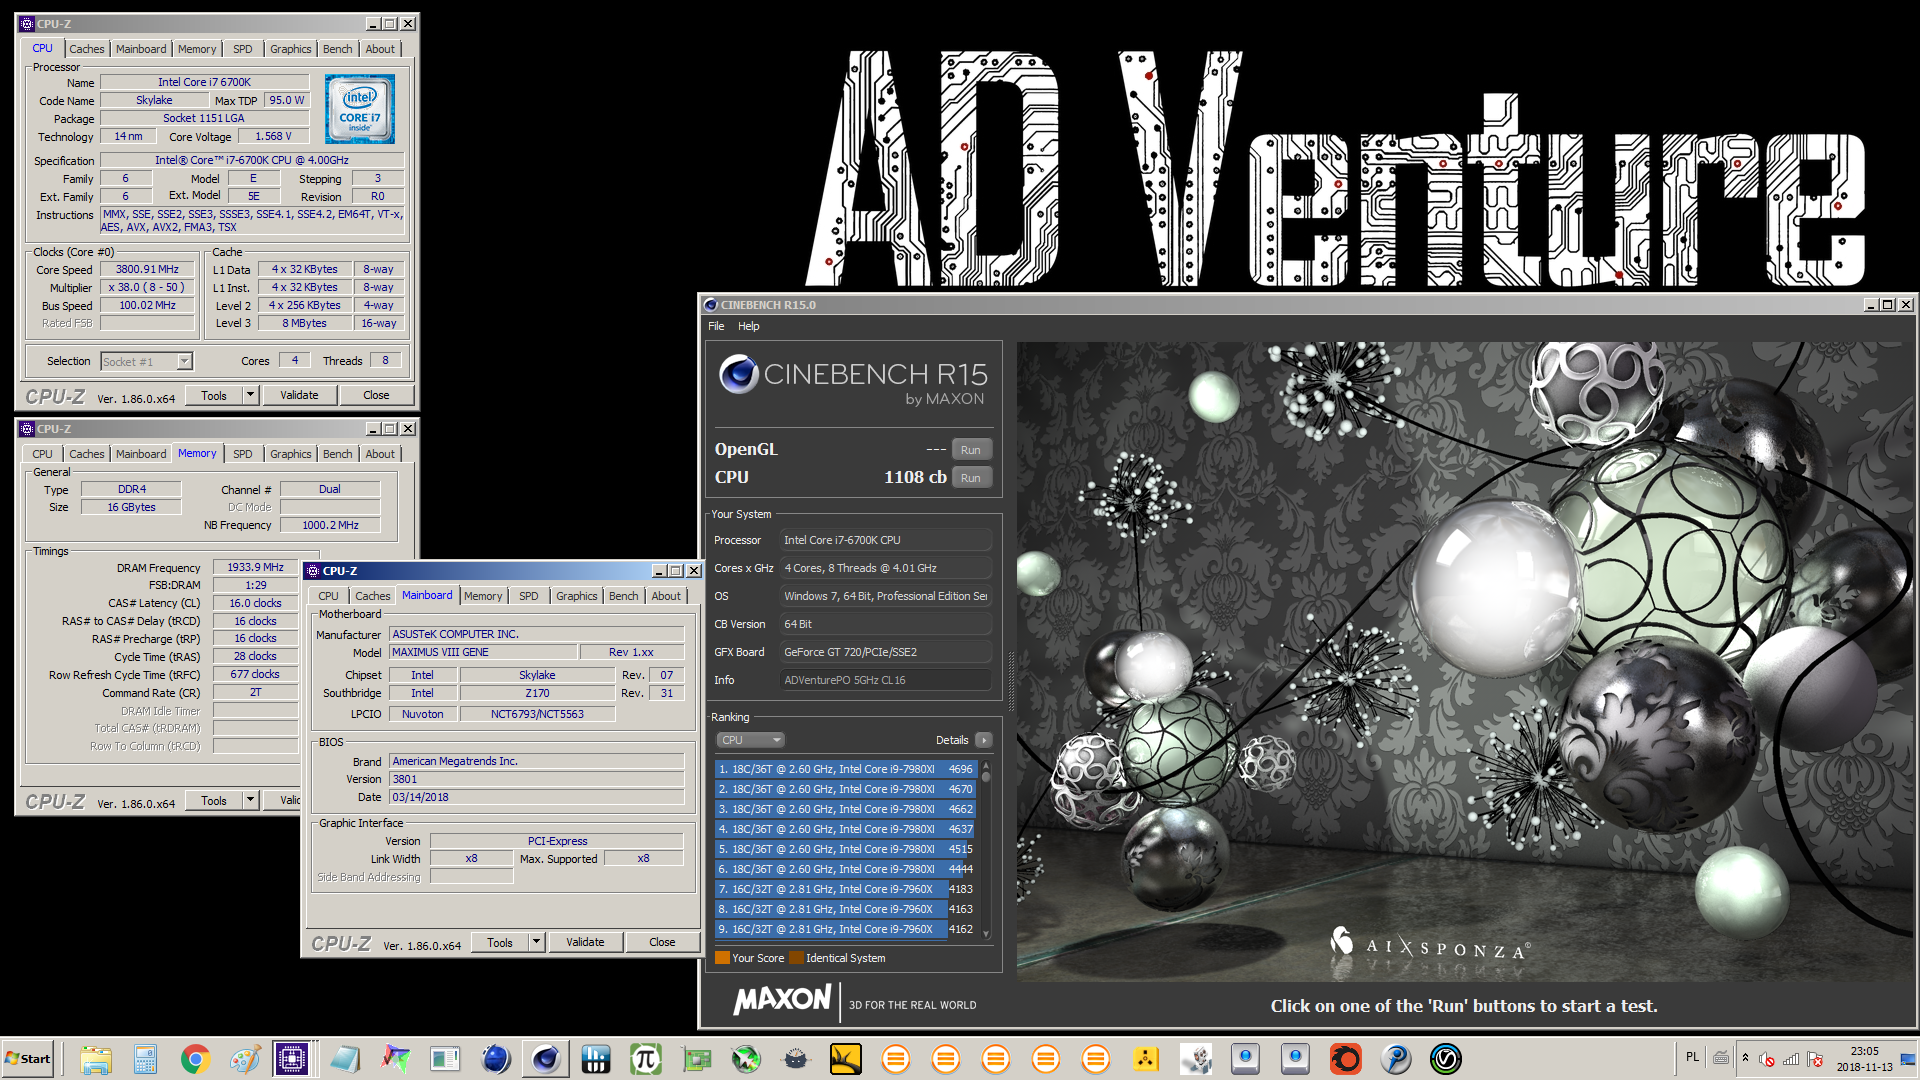Open the orange-black Corona taskbar icon
This screenshot has height=1080, width=1920.
[x=1346, y=1059]
